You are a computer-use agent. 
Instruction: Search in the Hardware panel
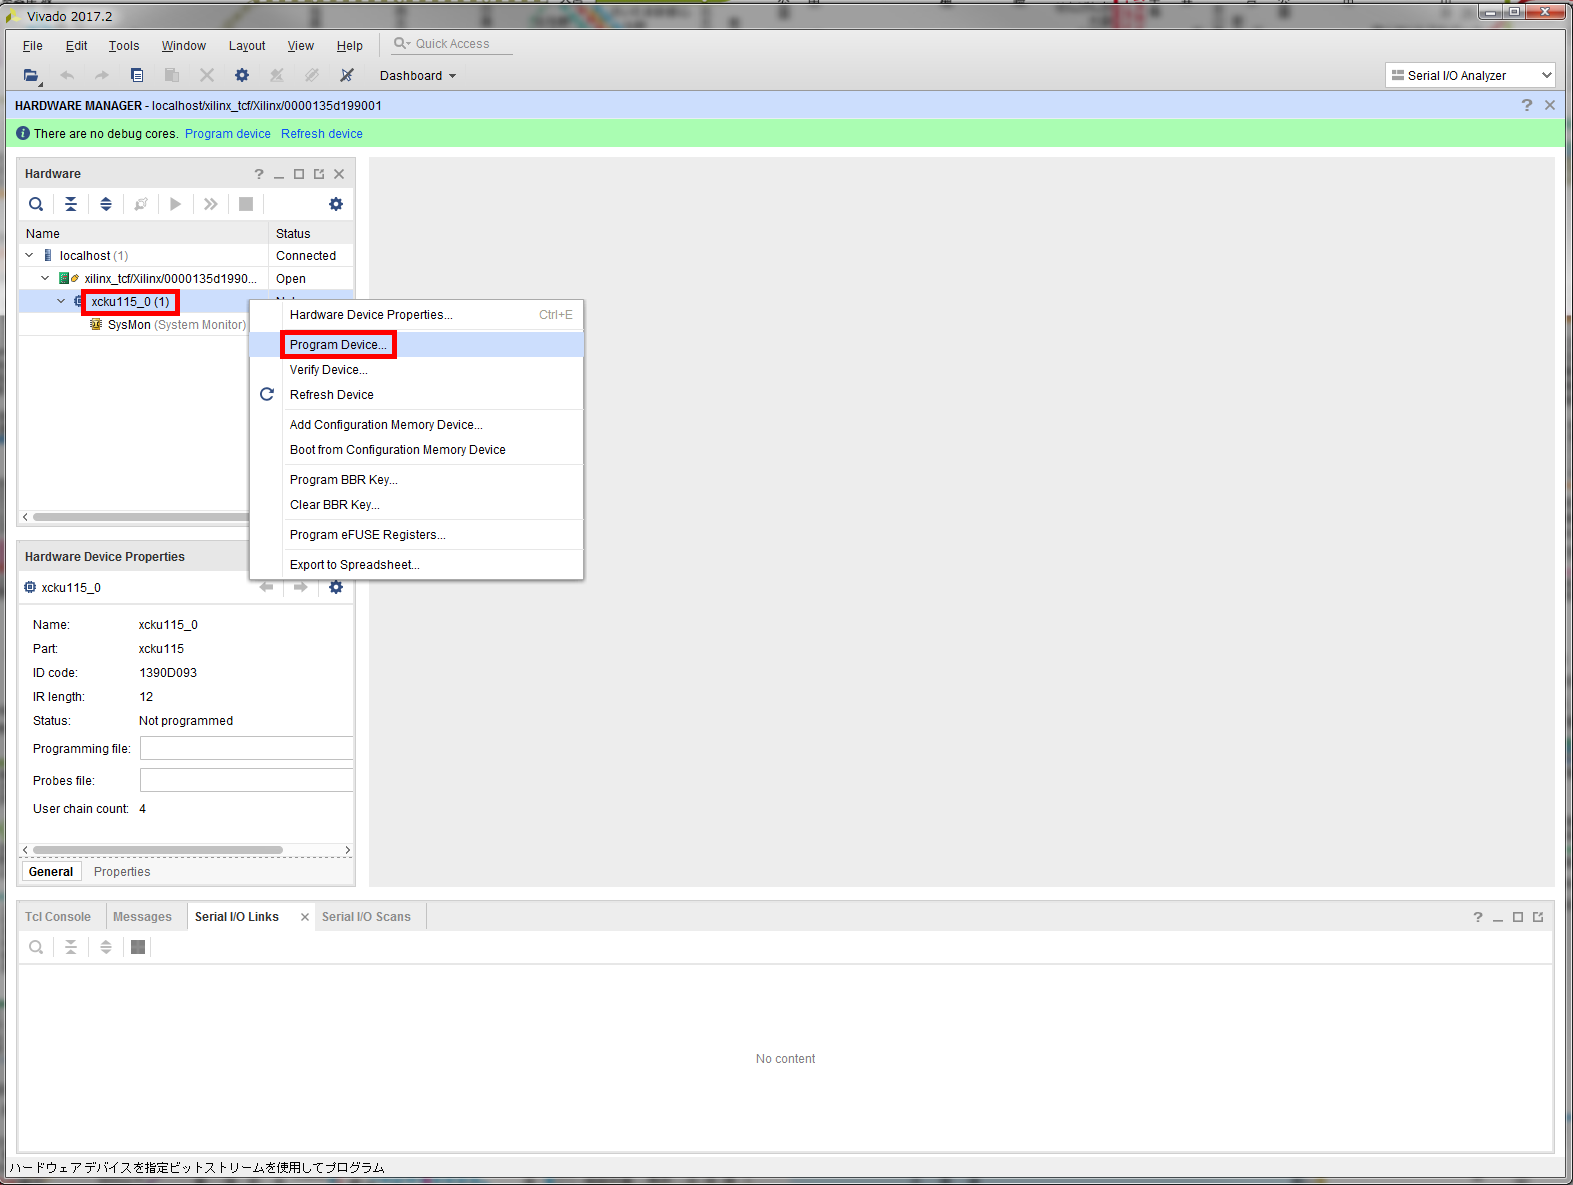pos(36,204)
